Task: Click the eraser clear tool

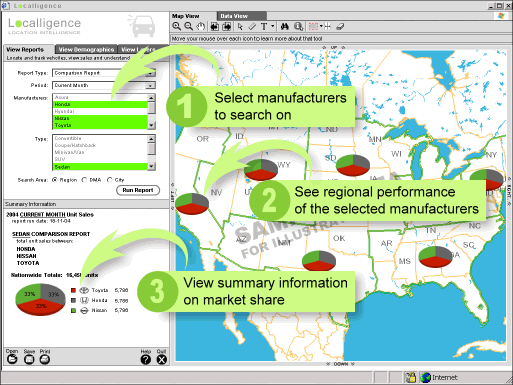Action: click(x=340, y=27)
